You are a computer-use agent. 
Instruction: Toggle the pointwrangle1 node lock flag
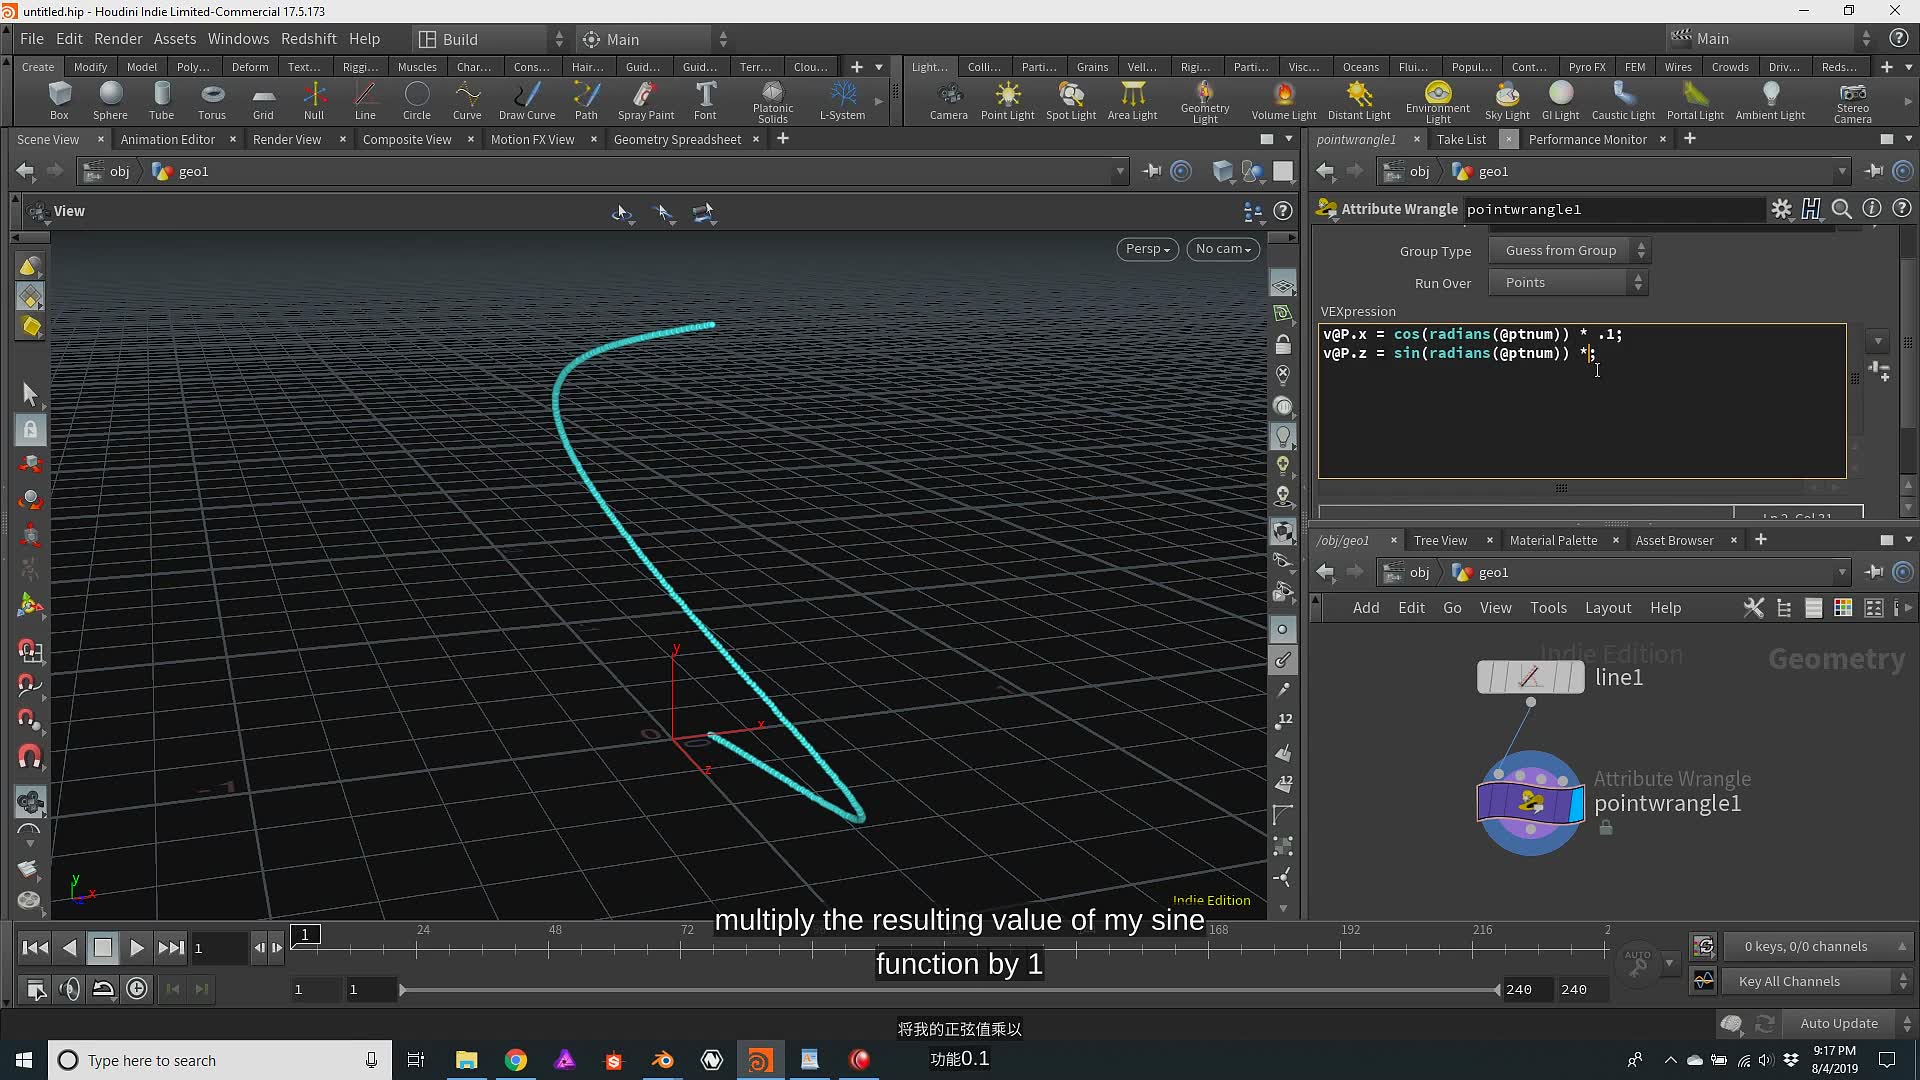tap(1605, 828)
